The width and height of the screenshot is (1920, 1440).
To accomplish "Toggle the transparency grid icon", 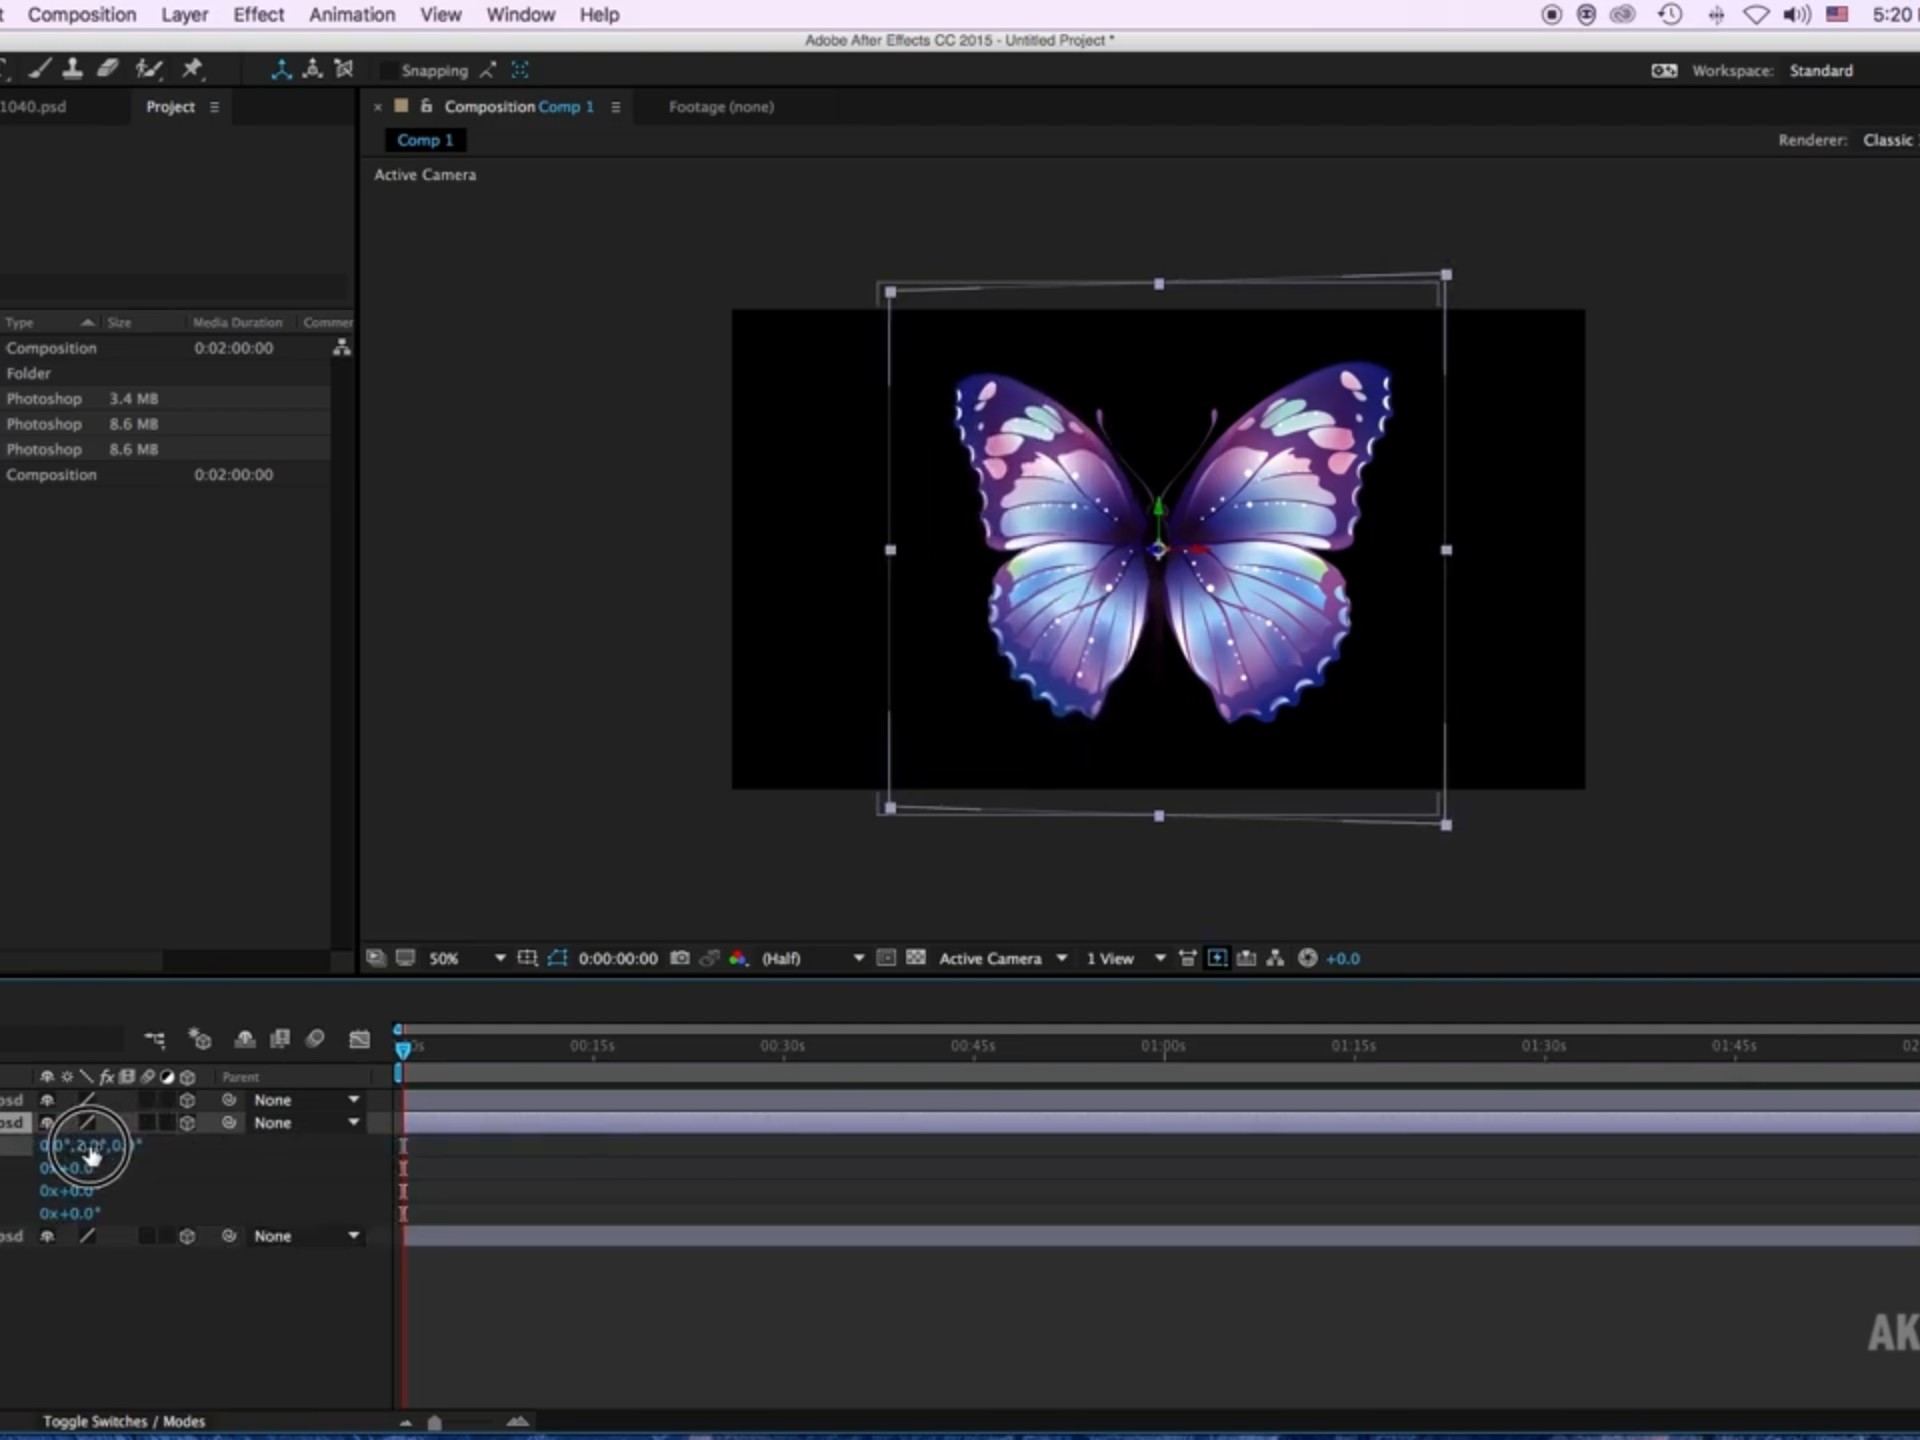I will pos(915,958).
